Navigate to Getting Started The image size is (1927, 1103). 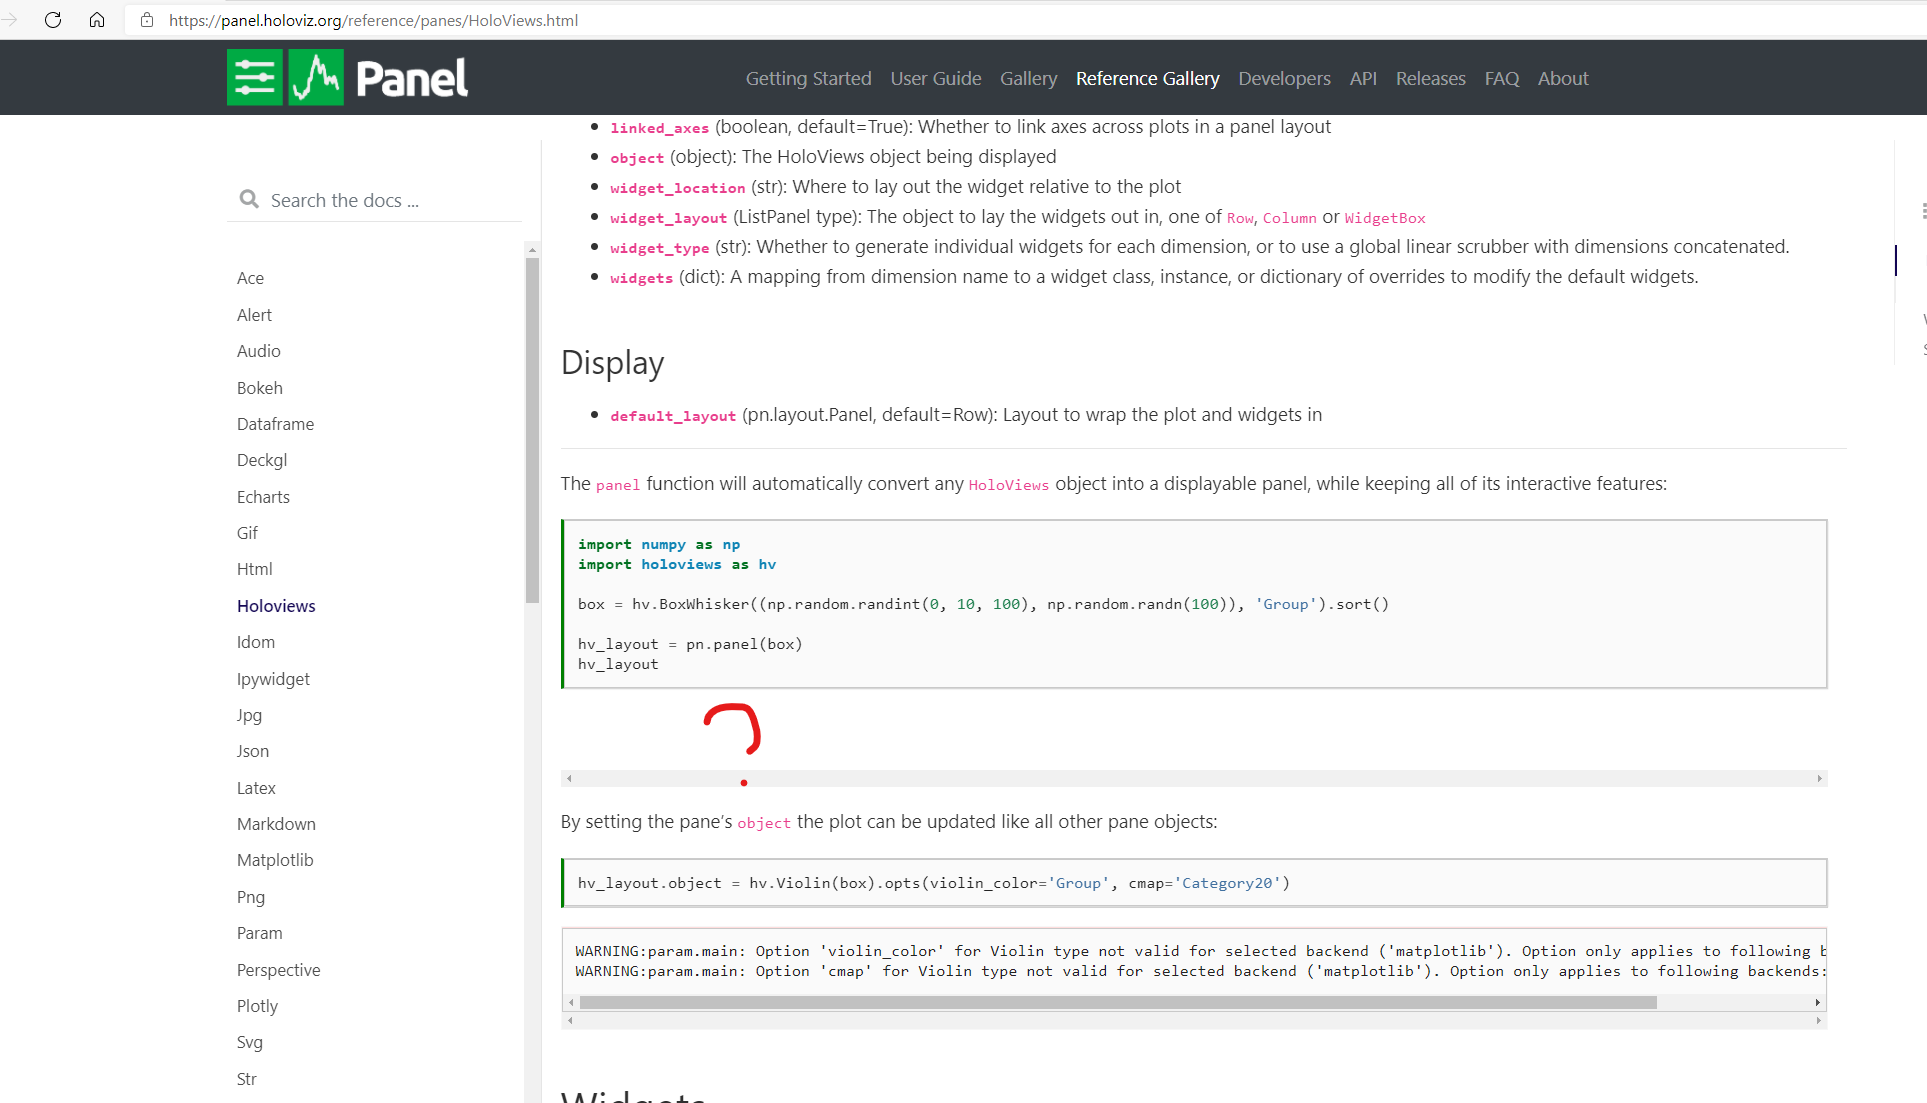point(808,78)
